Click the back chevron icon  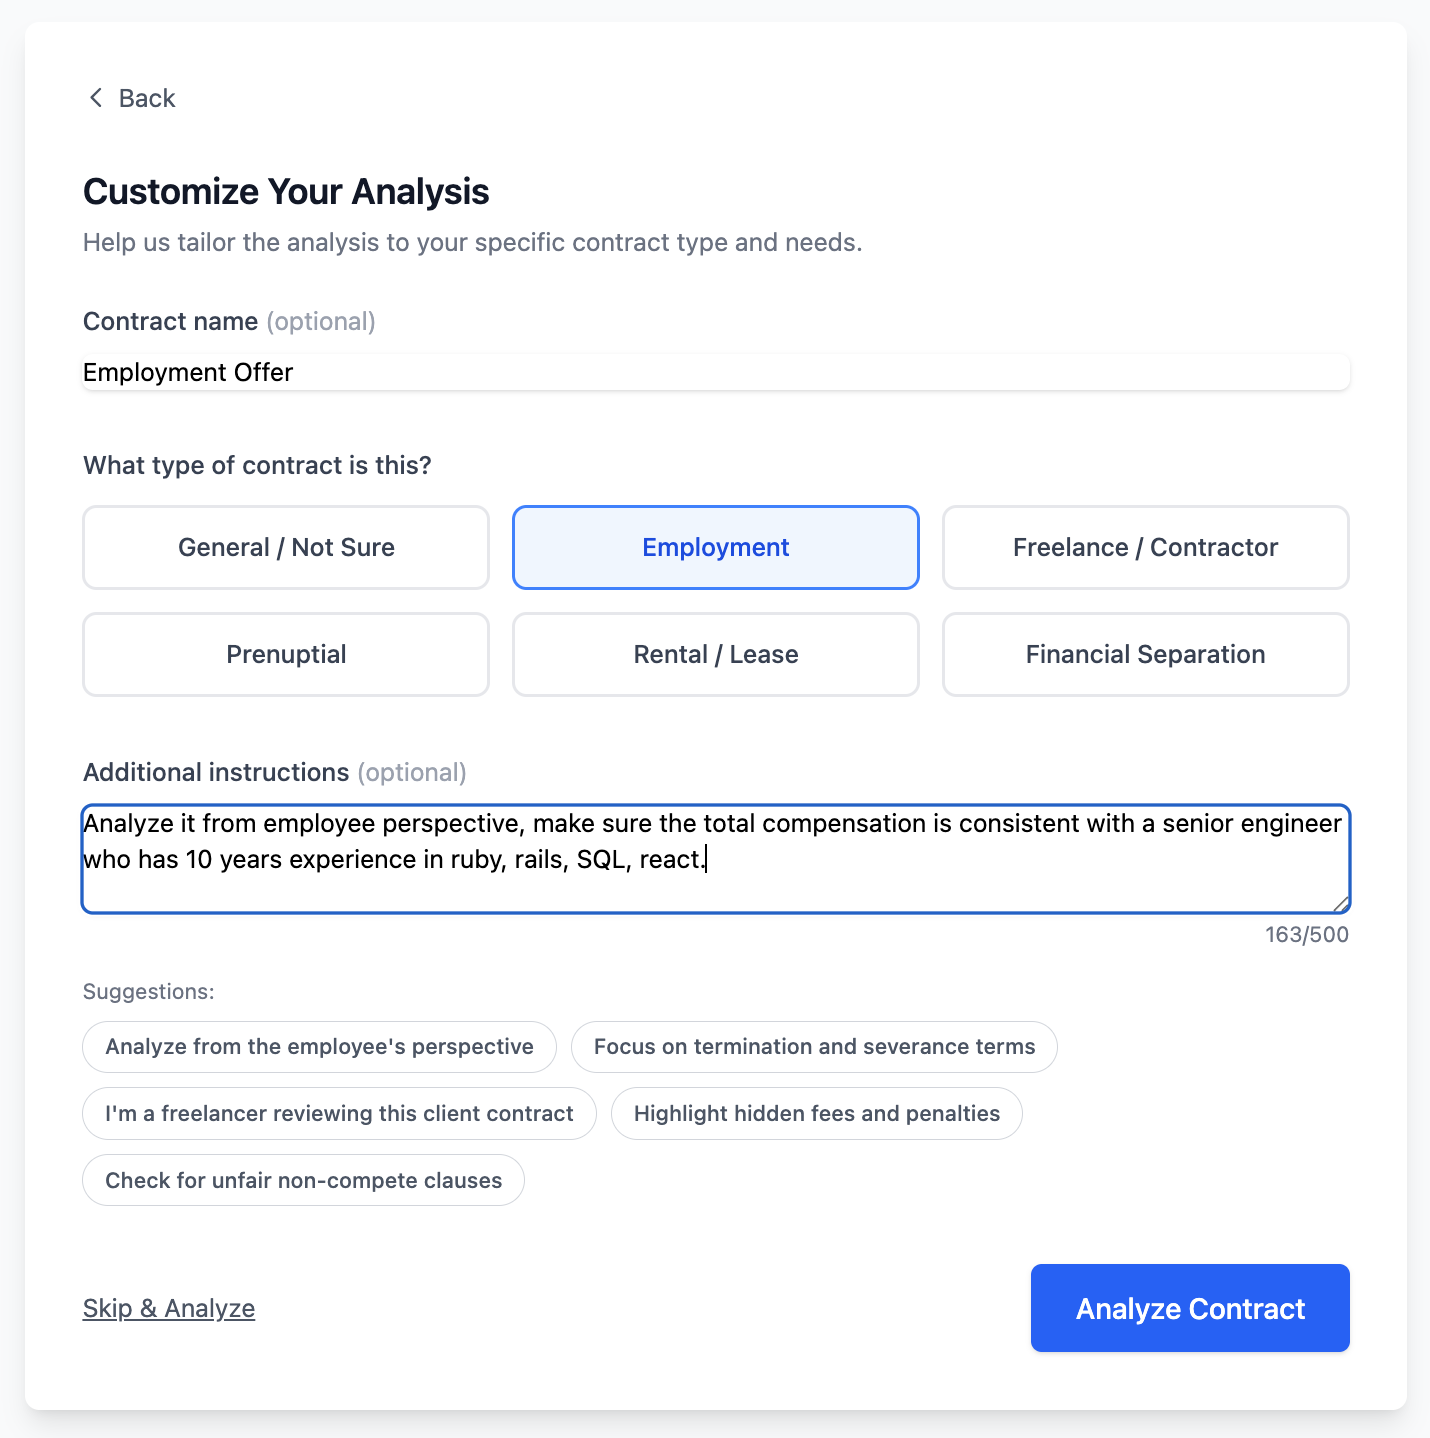95,98
